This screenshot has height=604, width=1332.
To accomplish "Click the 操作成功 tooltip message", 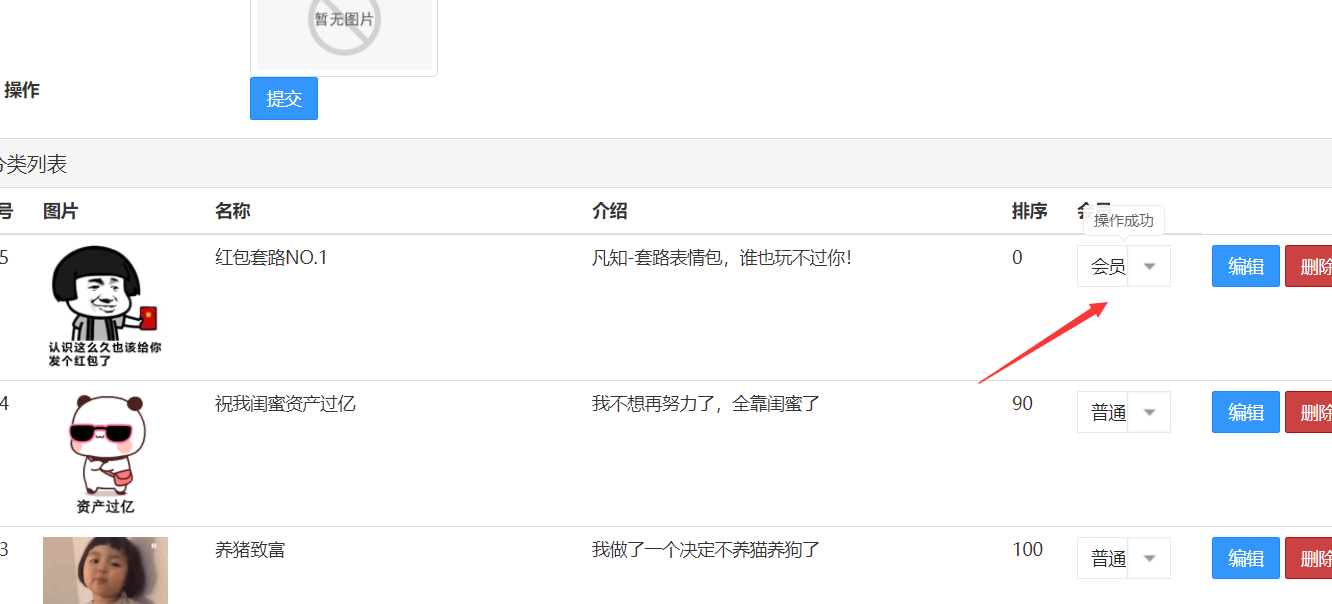I will [1124, 221].
